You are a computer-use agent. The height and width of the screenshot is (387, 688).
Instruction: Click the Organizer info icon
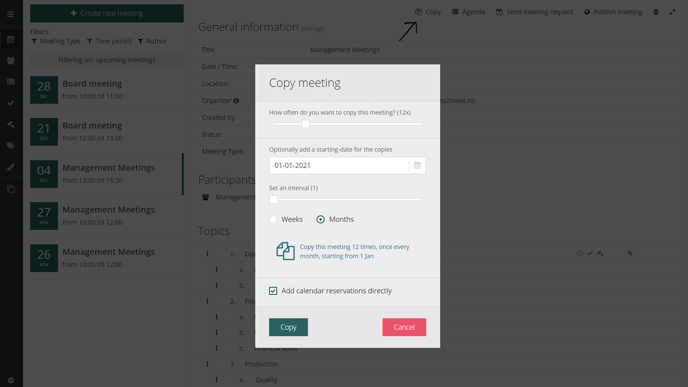(236, 100)
